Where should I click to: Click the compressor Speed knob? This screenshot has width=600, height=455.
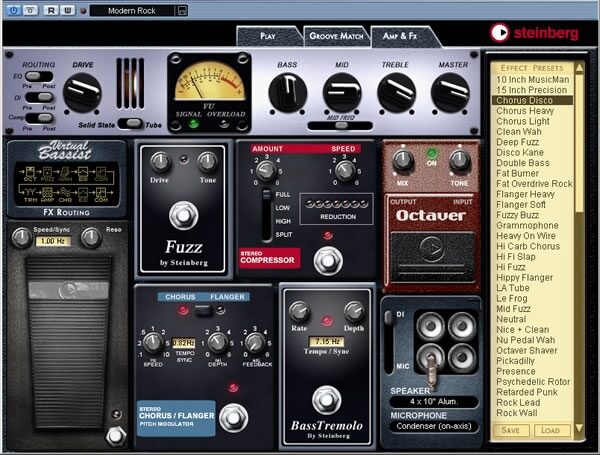tap(345, 171)
